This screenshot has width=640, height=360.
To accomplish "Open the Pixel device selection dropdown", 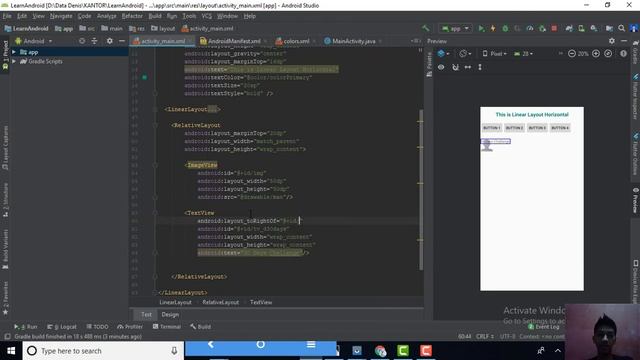I will click(x=495, y=53).
